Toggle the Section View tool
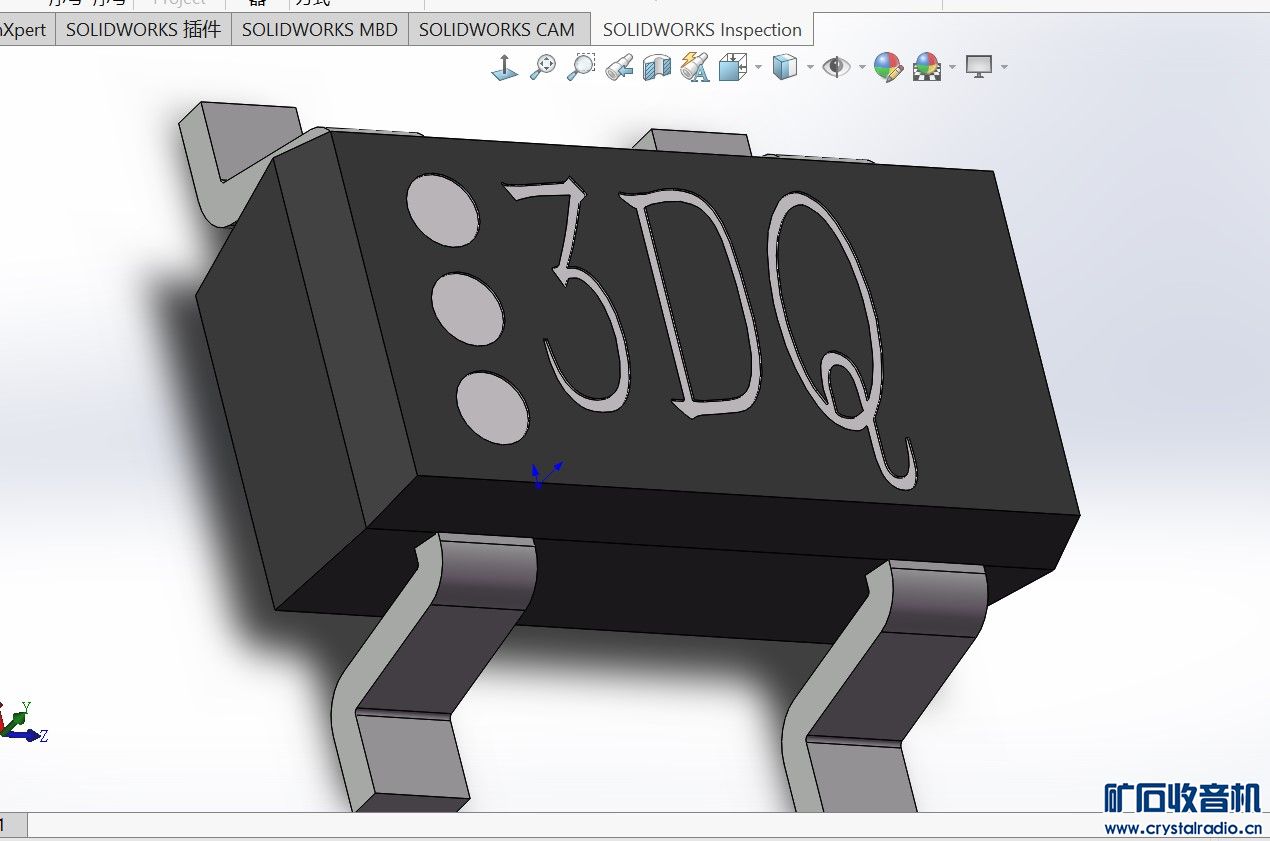The height and width of the screenshot is (841, 1270). (656, 68)
